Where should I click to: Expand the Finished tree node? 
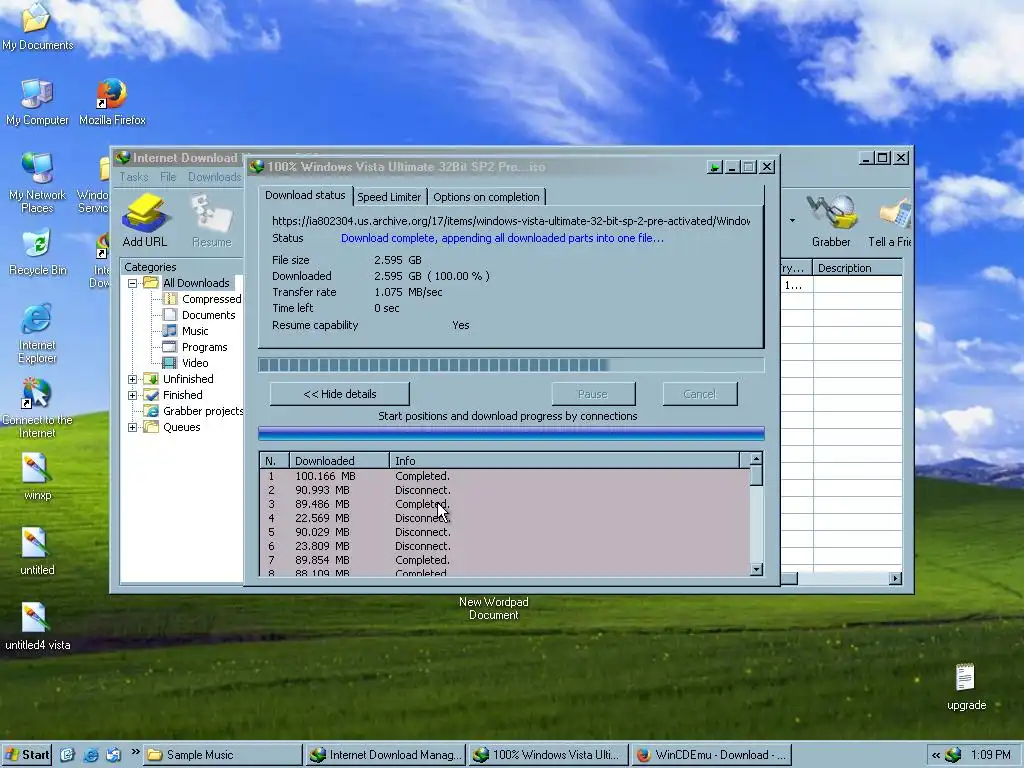pyautogui.click(x=133, y=395)
